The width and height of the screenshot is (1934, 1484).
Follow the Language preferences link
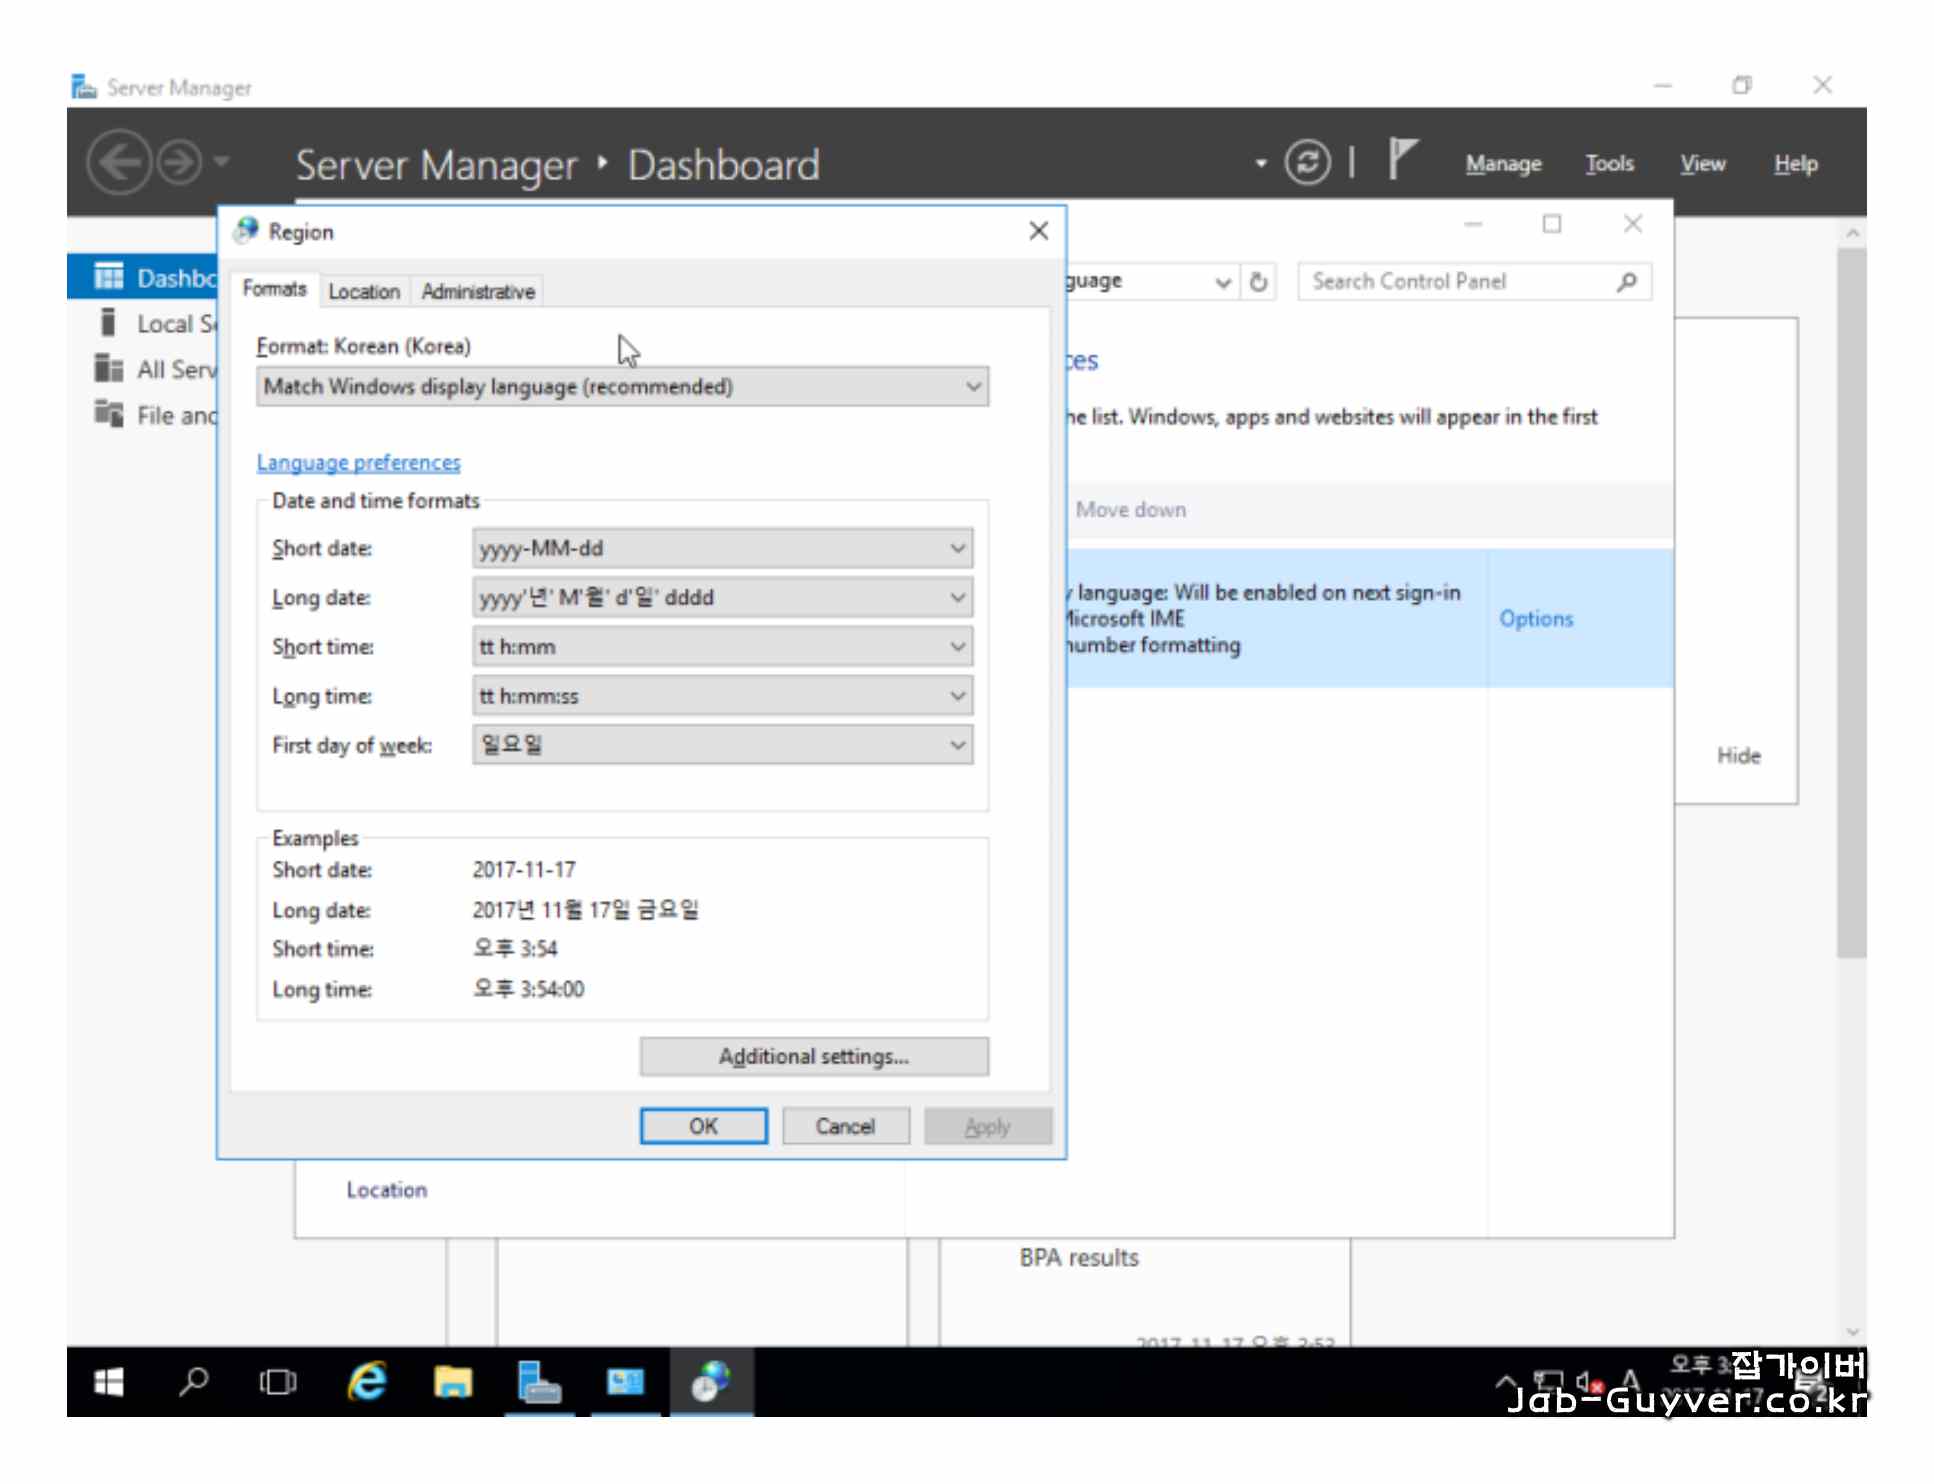(358, 462)
